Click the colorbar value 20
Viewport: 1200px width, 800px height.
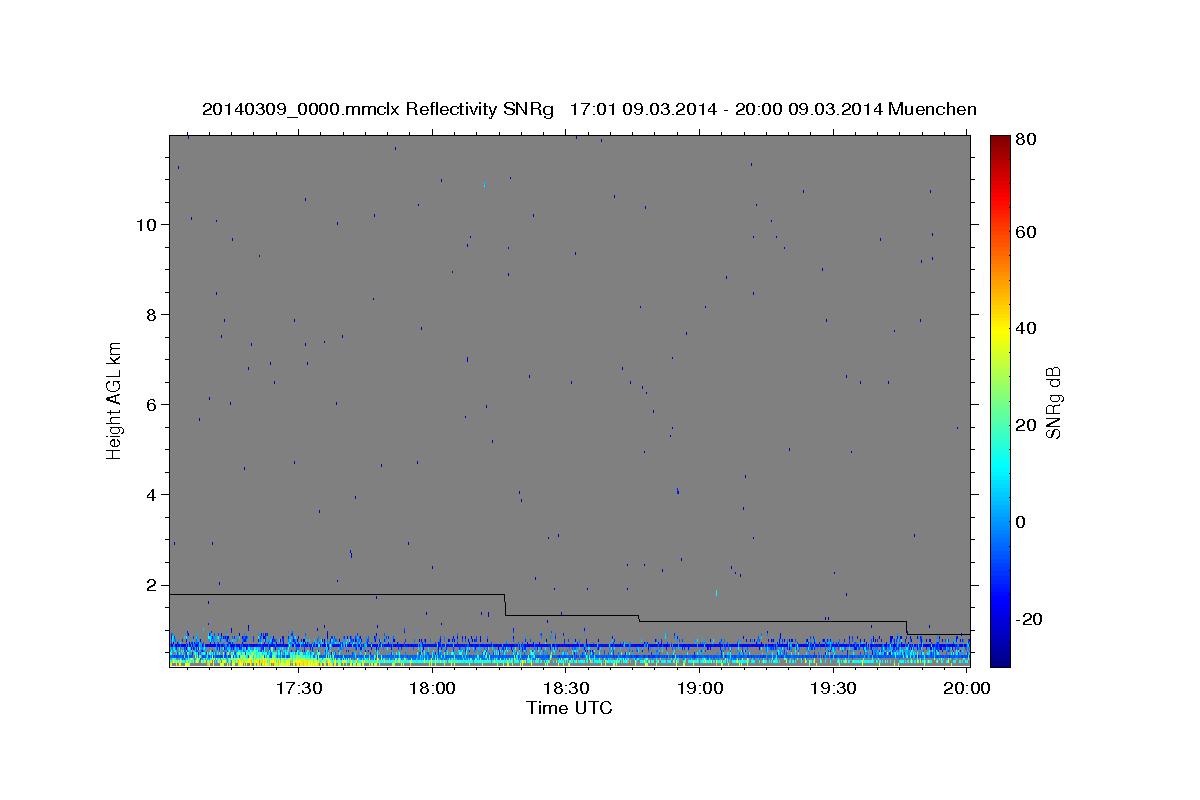(x=1028, y=425)
